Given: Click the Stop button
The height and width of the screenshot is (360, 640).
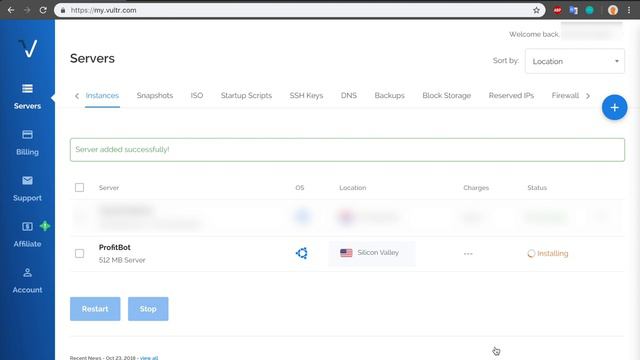Looking at the screenshot, I should (x=148, y=309).
